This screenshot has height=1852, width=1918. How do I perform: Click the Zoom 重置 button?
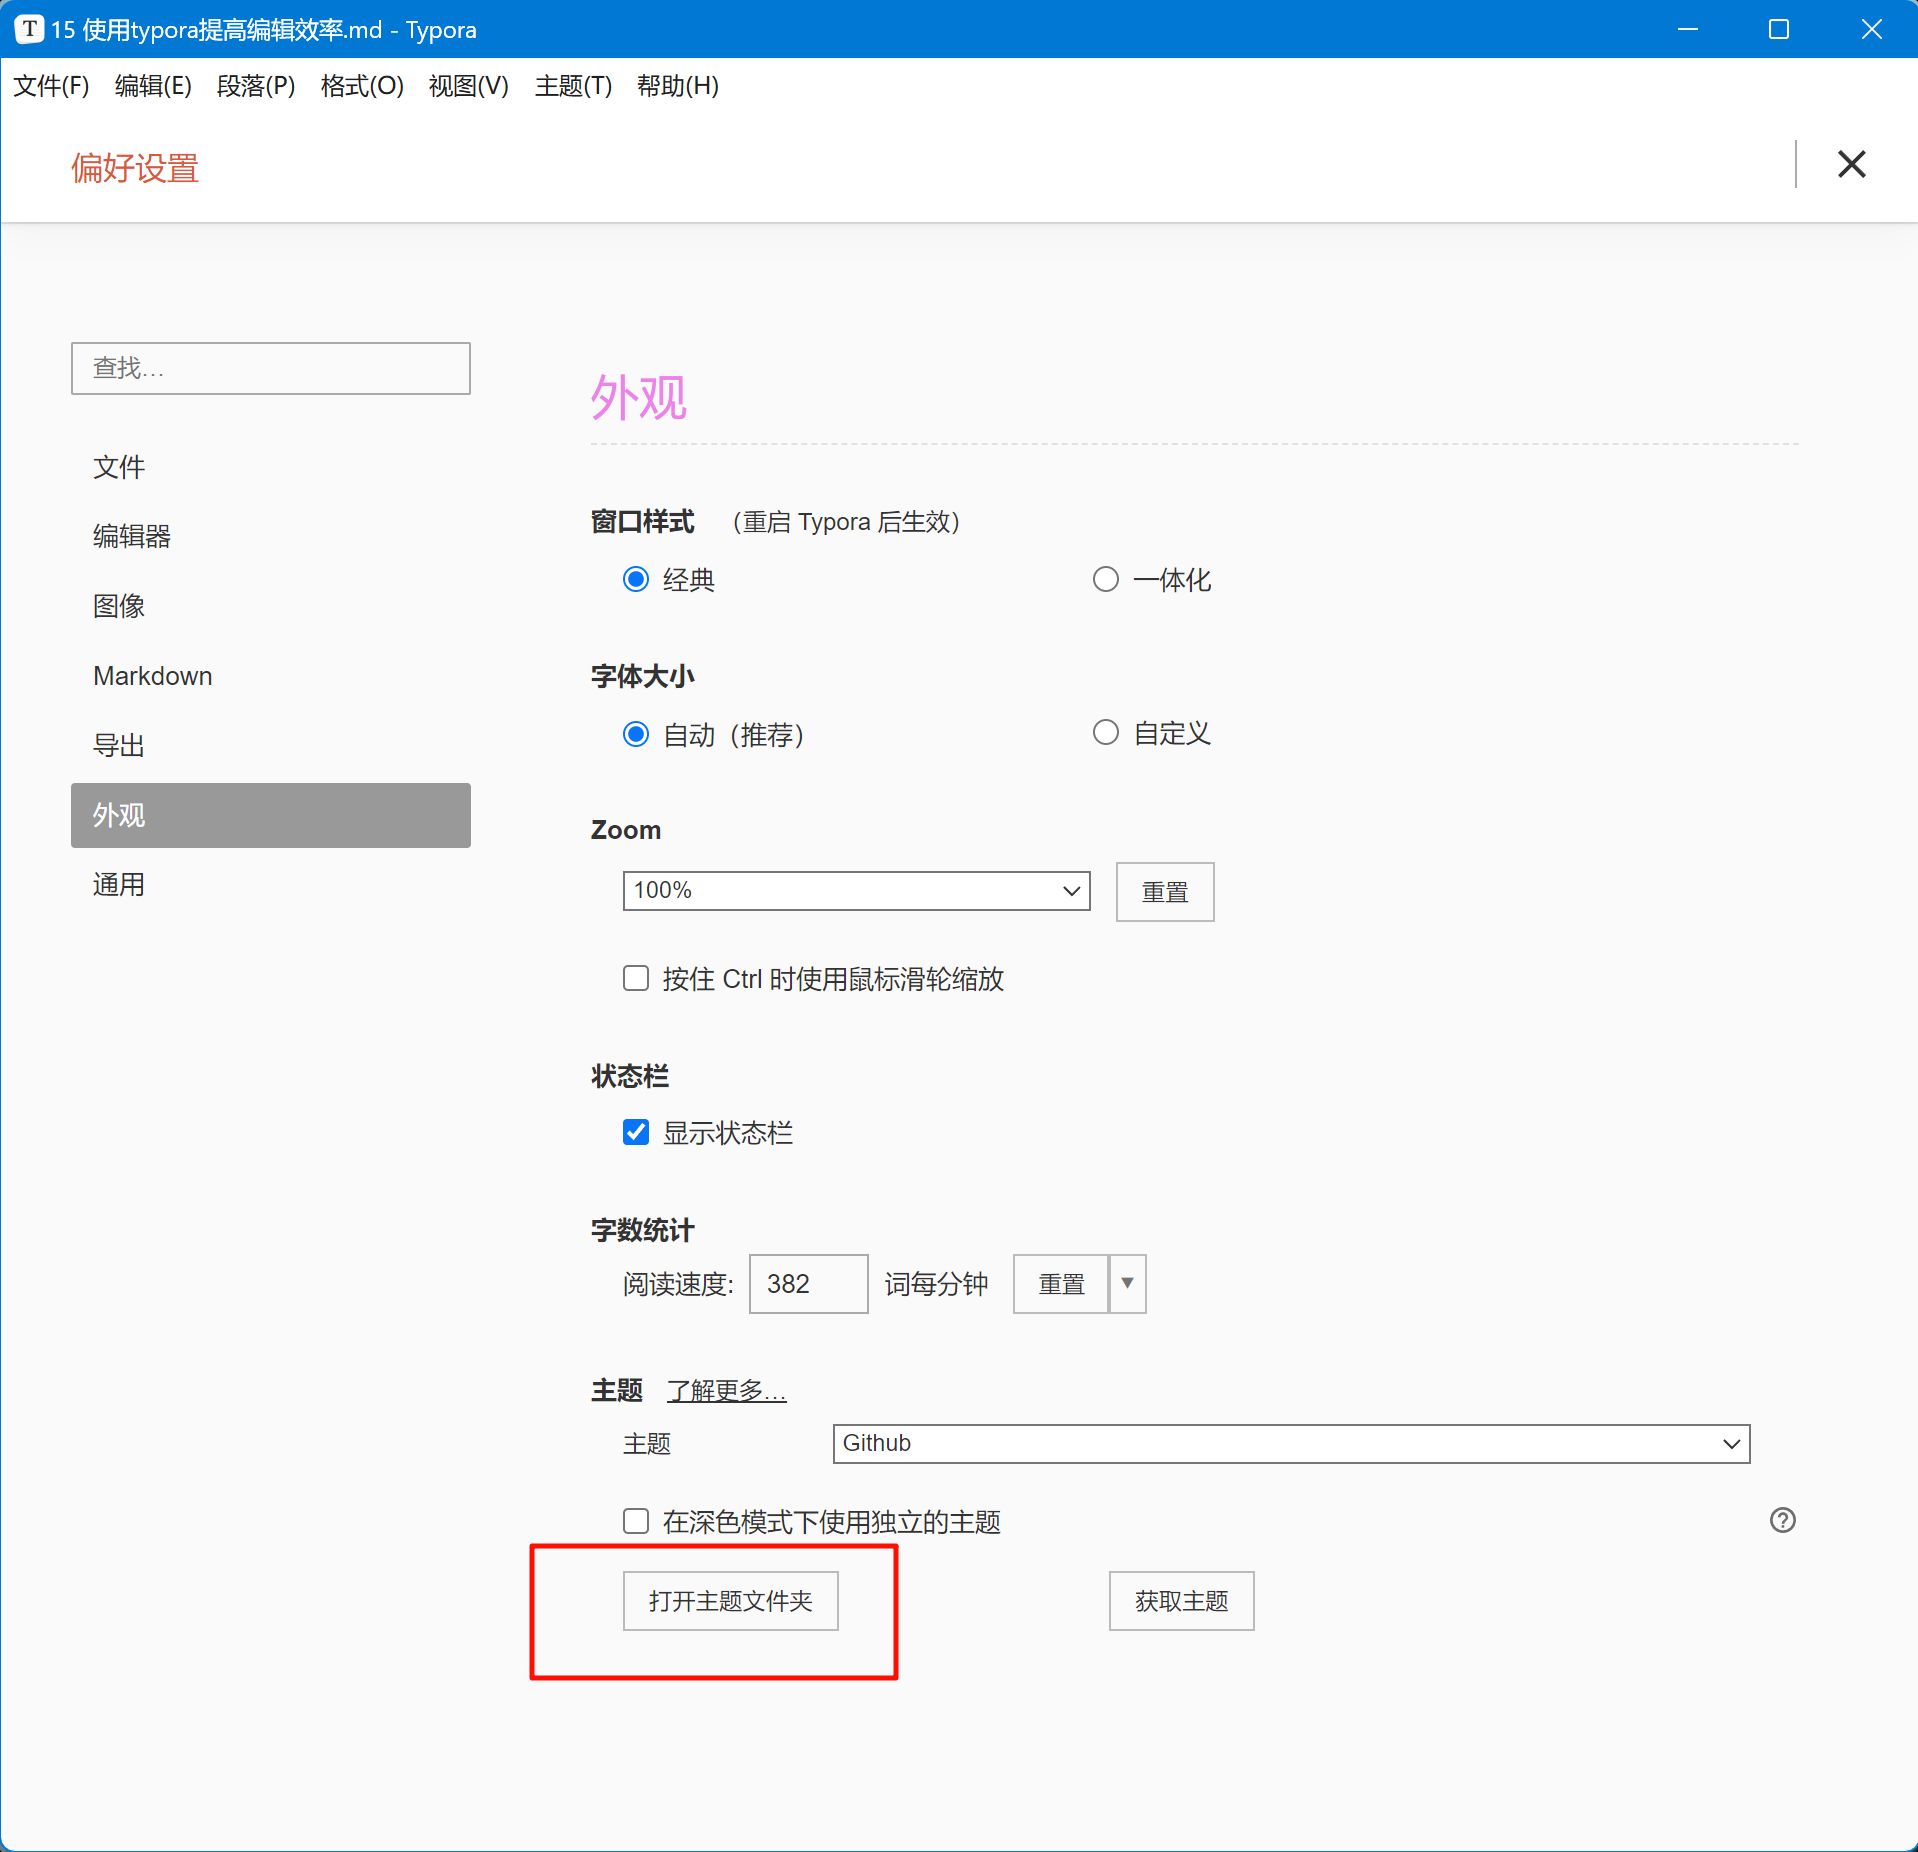[x=1165, y=891]
